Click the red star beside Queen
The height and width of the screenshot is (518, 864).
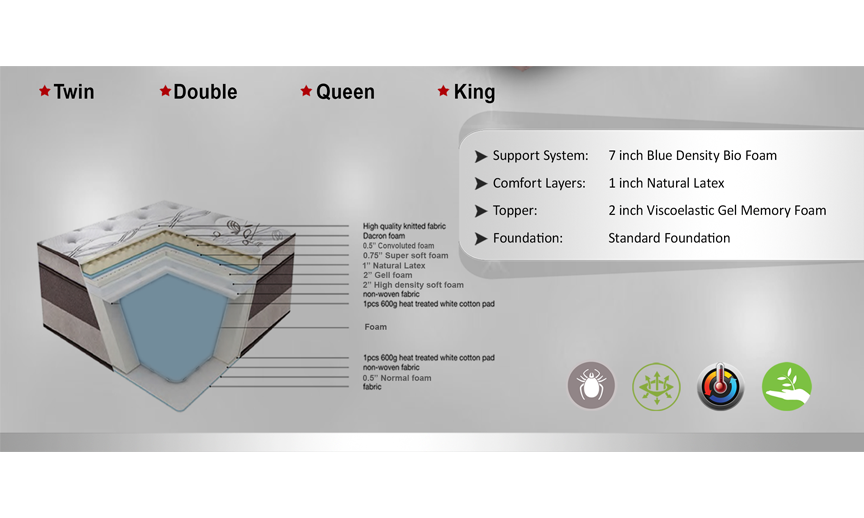(x=306, y=91)
